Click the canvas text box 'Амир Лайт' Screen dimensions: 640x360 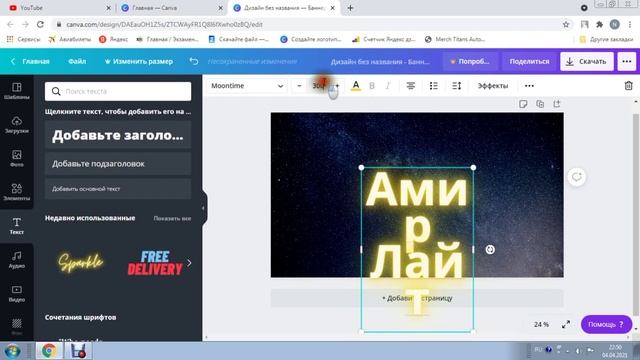click(x=417, y=249)
